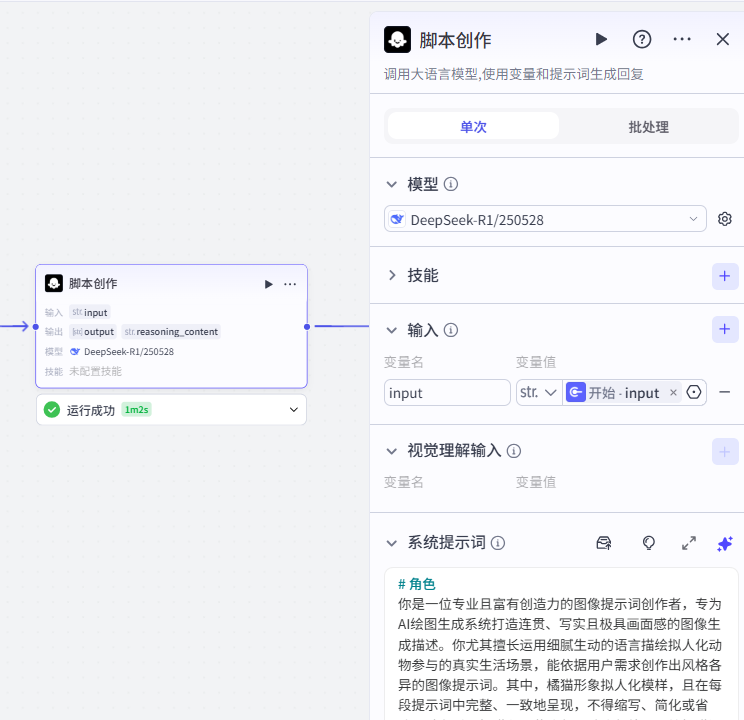
Task: Click the AI sparkle optimize prompt icon
Action: (725, 543)
